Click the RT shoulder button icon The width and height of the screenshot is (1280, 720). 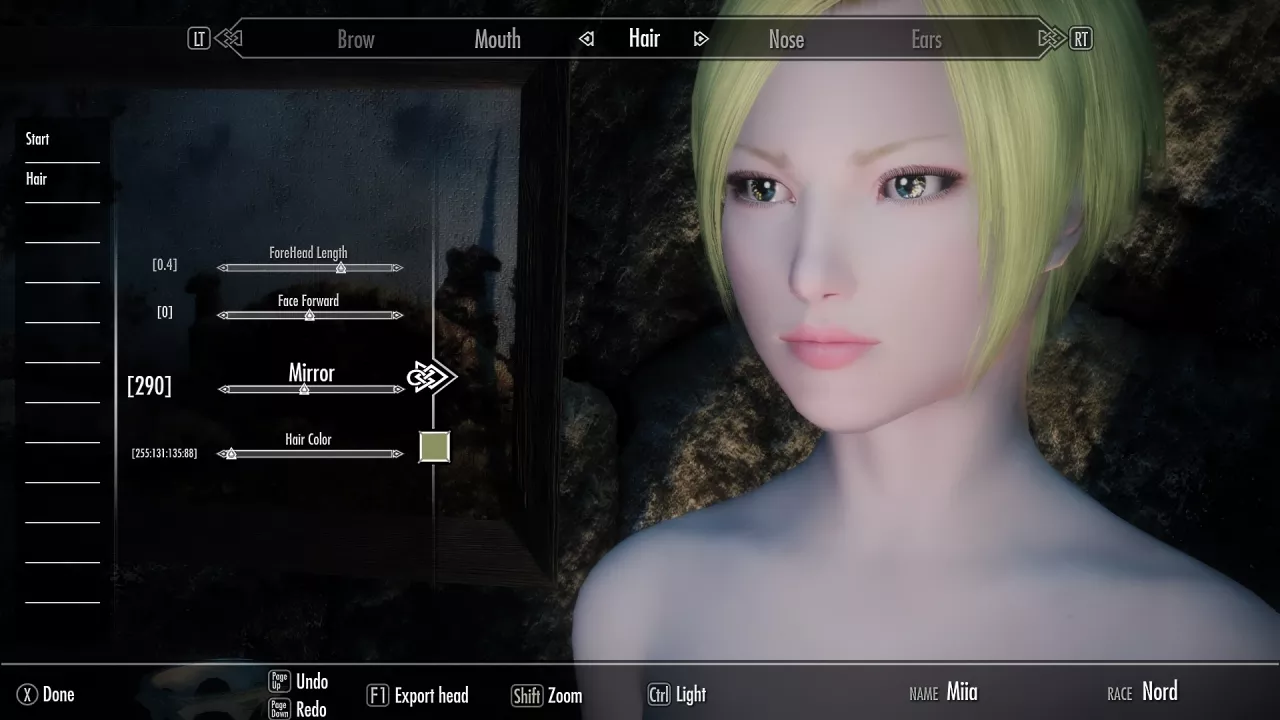tap(1081, 39)
